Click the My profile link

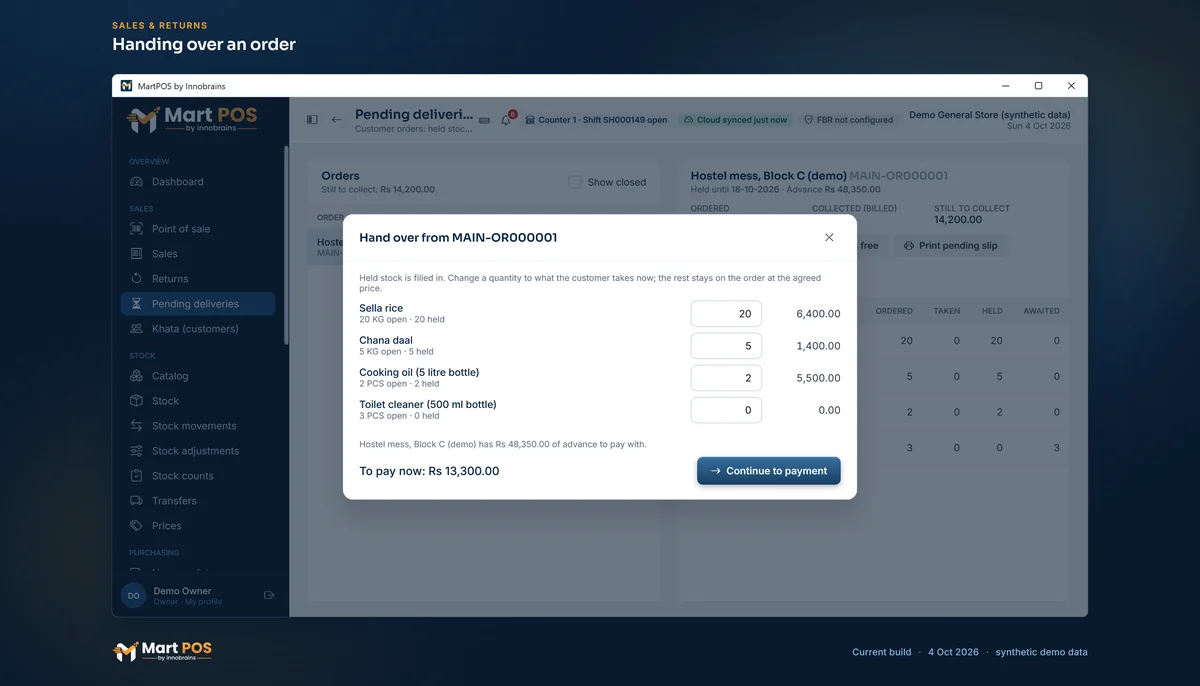click(x=204, y=602)
